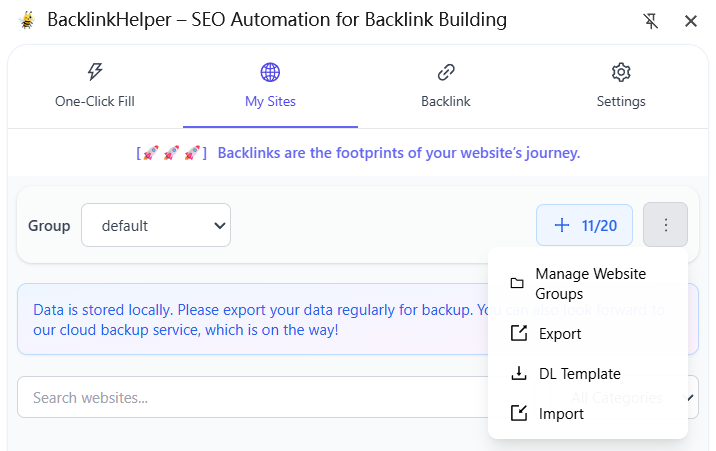Toggle the pin icon in title bar
Viewport: 716px width, 451px height.
(x=651, y=21)
